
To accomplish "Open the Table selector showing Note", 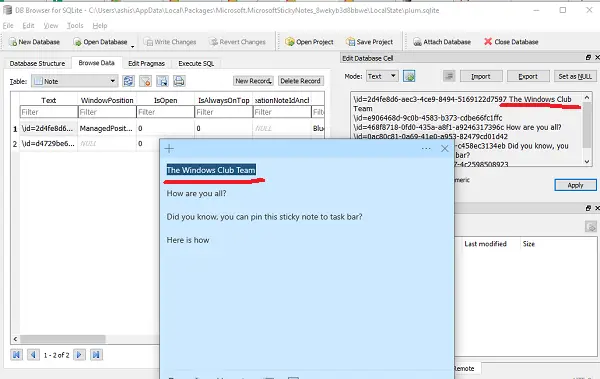I will point(75,81).
